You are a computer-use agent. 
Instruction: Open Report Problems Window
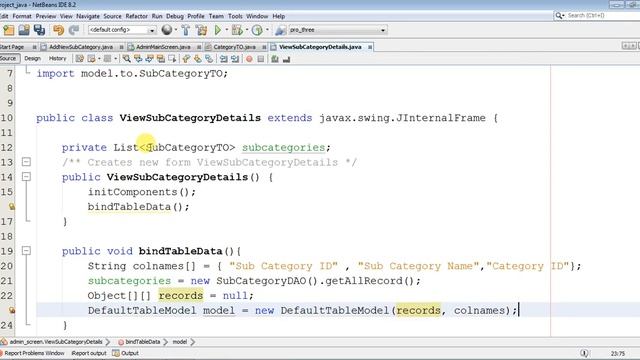33,353
